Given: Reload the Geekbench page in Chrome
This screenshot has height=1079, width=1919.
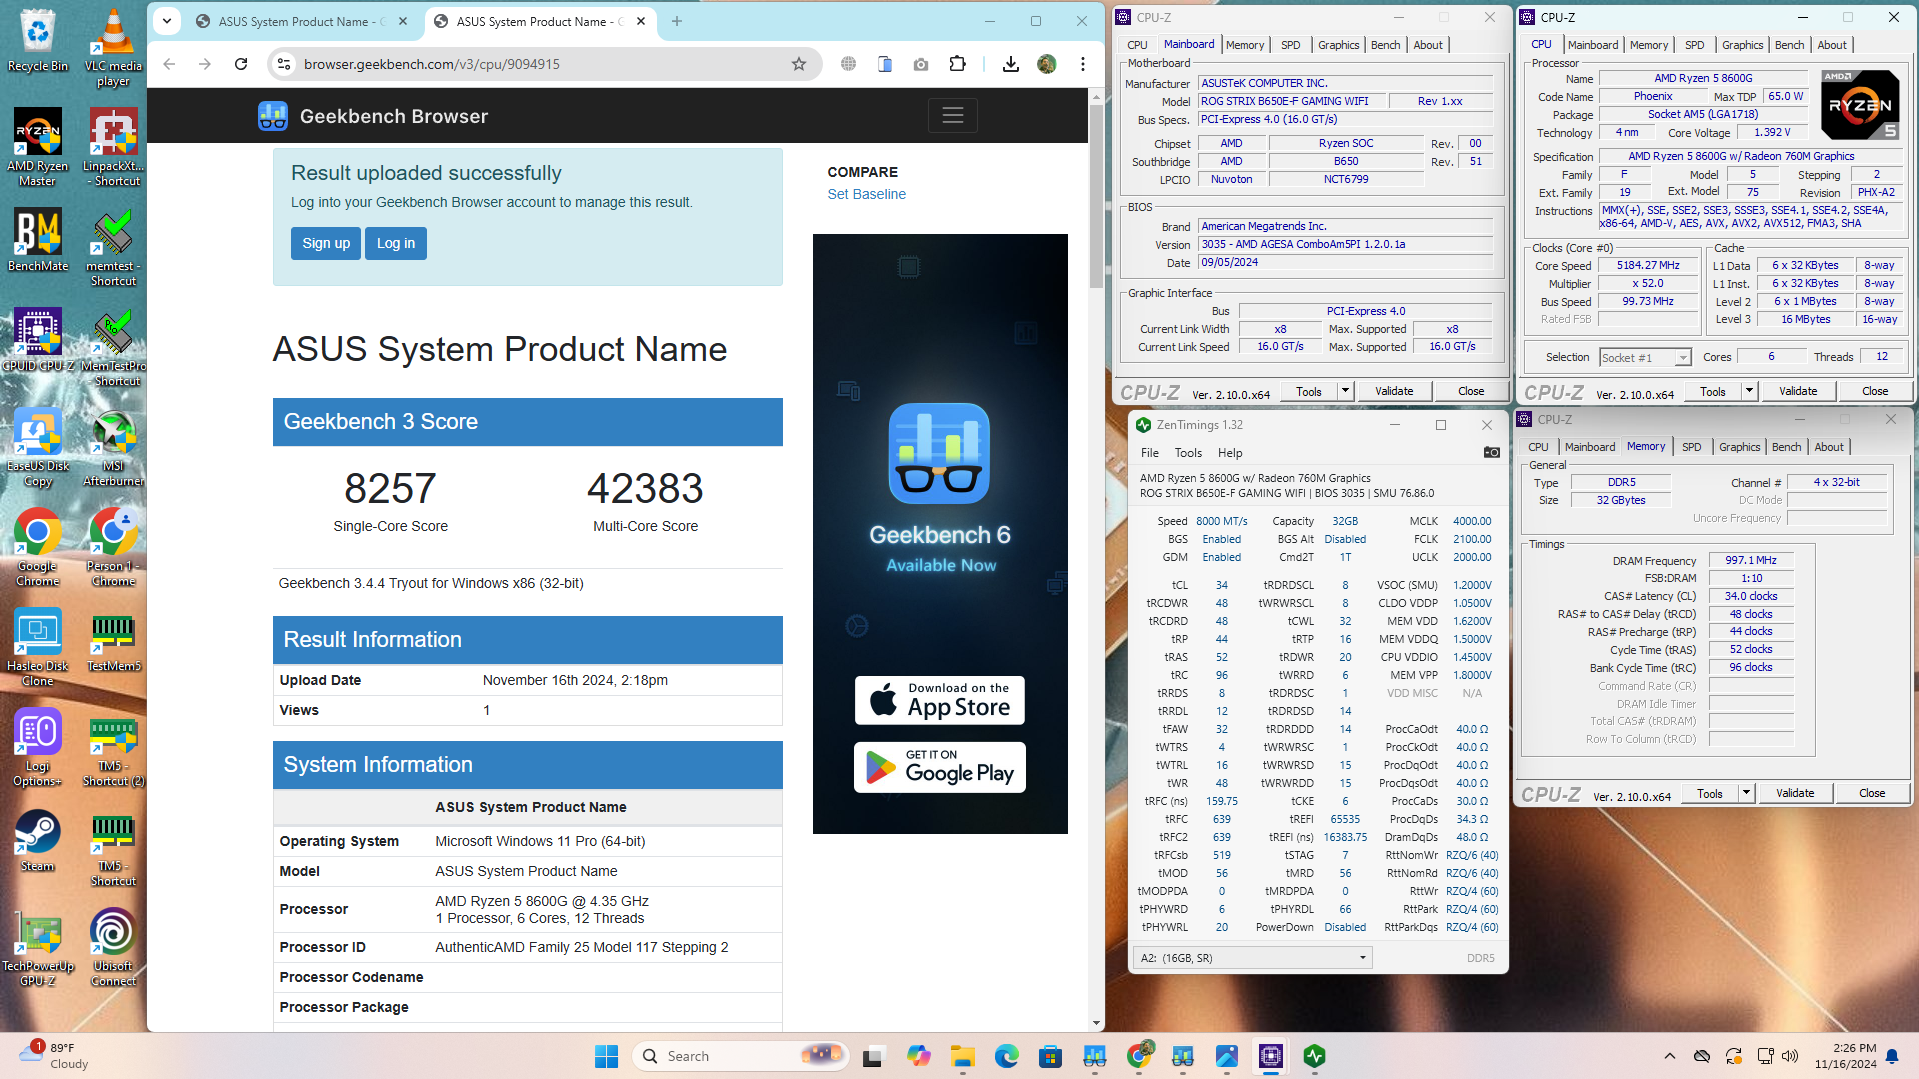Looking at the screenshot, I should 241,64.
